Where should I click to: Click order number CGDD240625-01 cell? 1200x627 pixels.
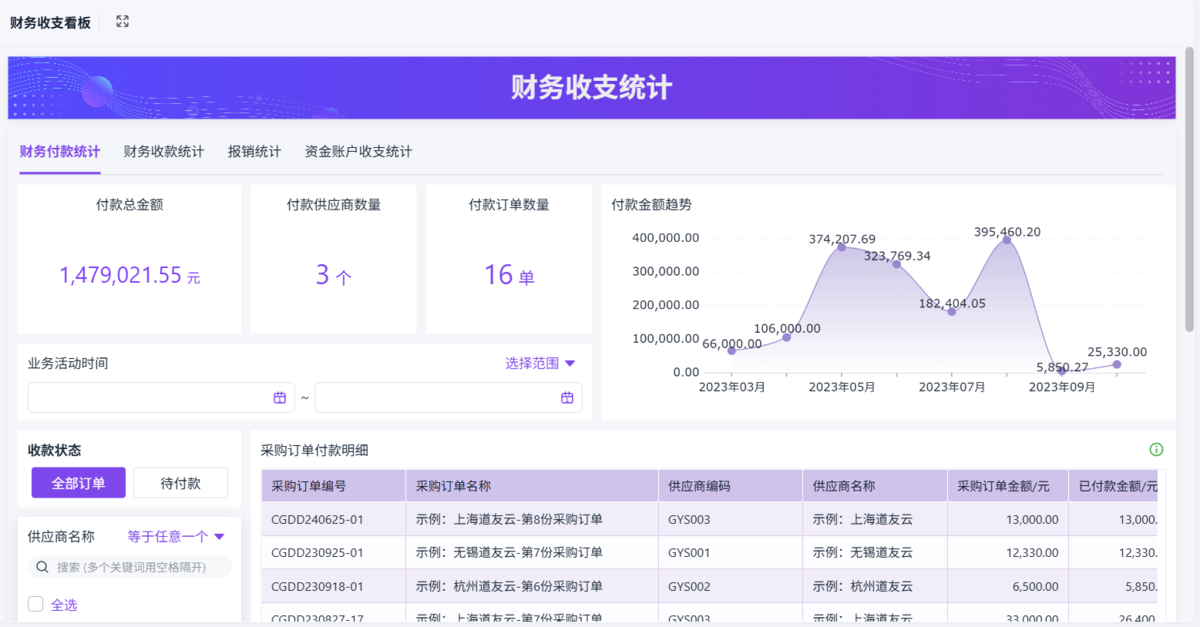318,519
